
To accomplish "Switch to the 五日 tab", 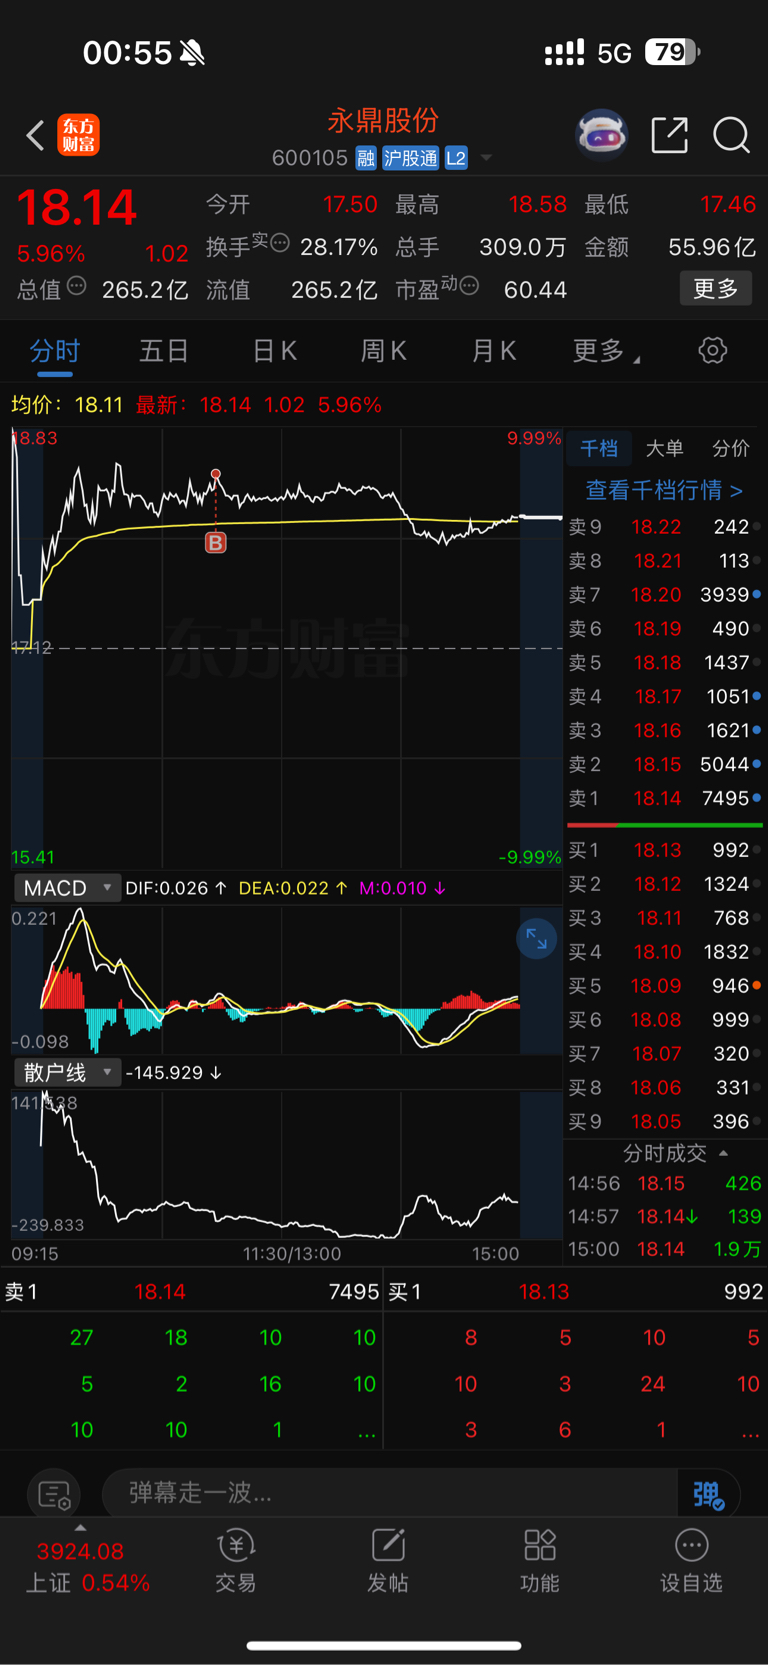I will (x=164, y=351).
